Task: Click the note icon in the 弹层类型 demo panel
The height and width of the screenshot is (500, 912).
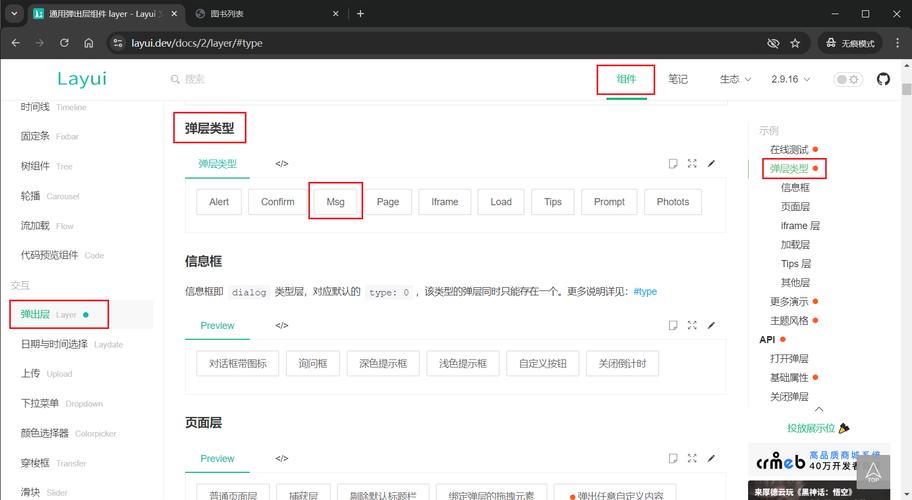Action: pos(673,163)
